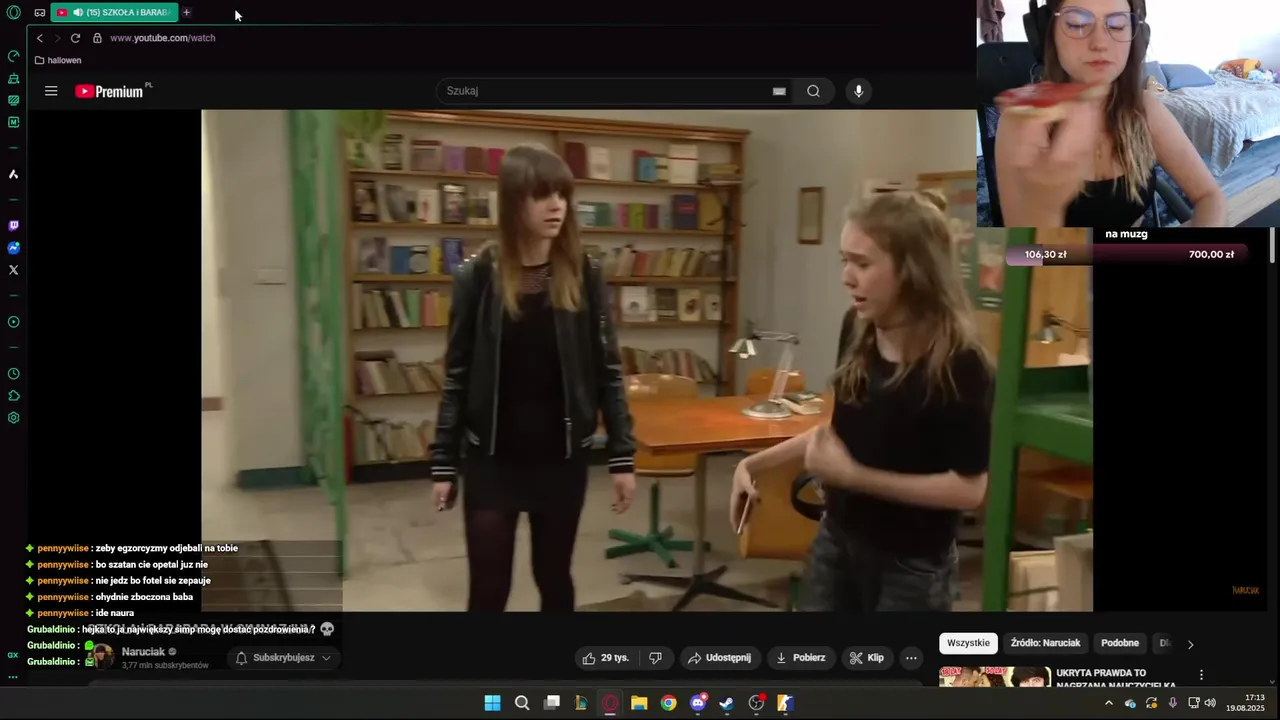Screen dimensions: 1280x720
Task: Open browsing history clock in sidebar
Action: [13, 374]
